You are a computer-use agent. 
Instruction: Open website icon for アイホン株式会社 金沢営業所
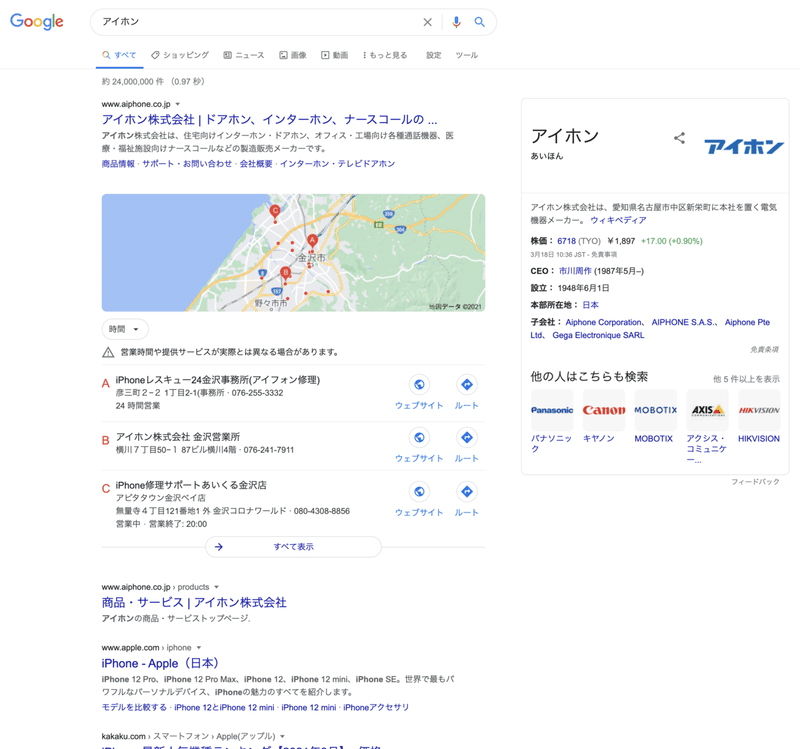419,437
